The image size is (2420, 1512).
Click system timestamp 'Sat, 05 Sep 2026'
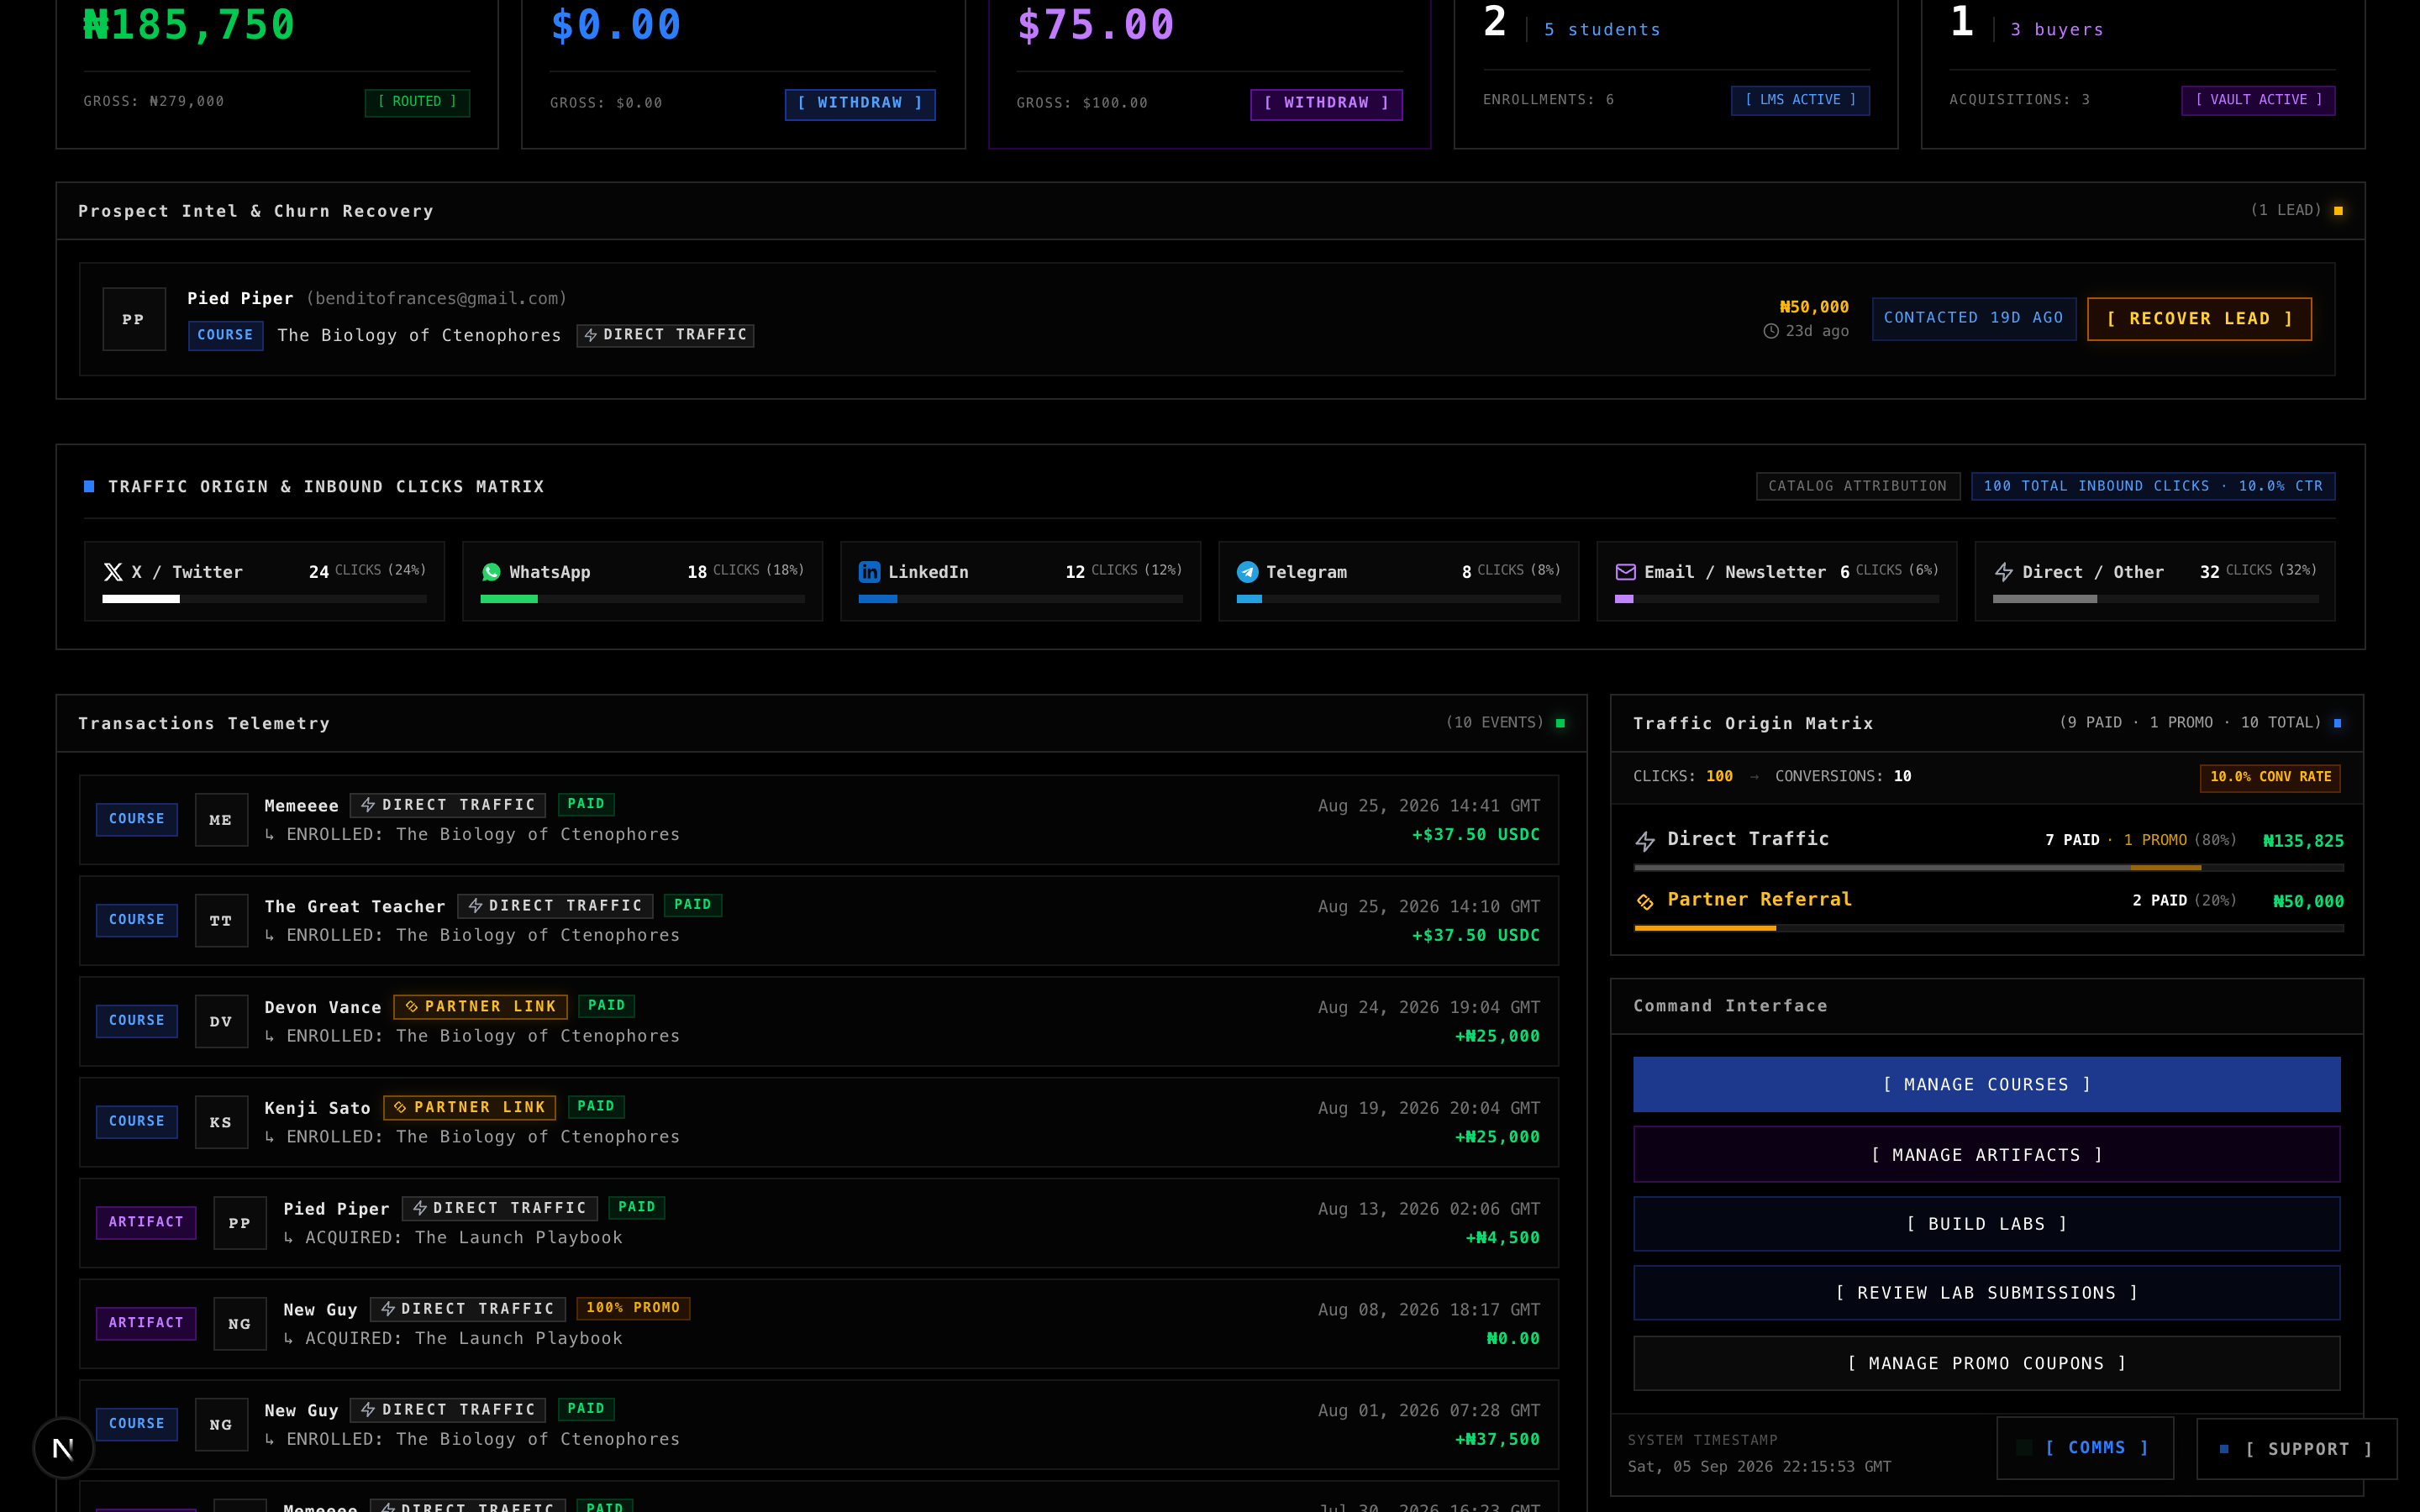(x=1758, y=1467)
